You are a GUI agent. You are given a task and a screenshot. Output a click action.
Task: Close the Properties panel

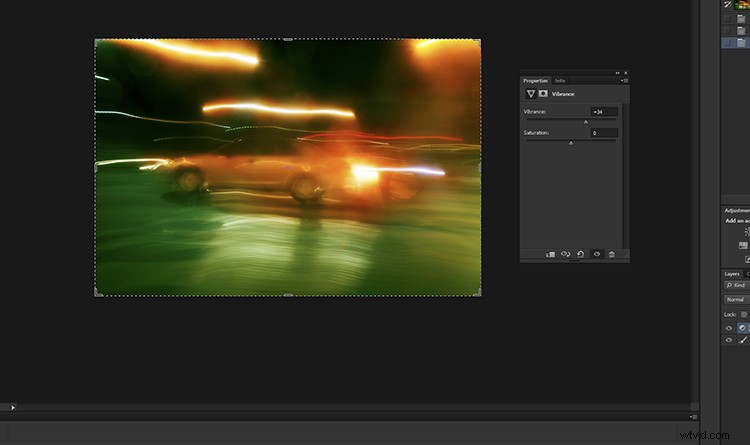coord(626,73)
